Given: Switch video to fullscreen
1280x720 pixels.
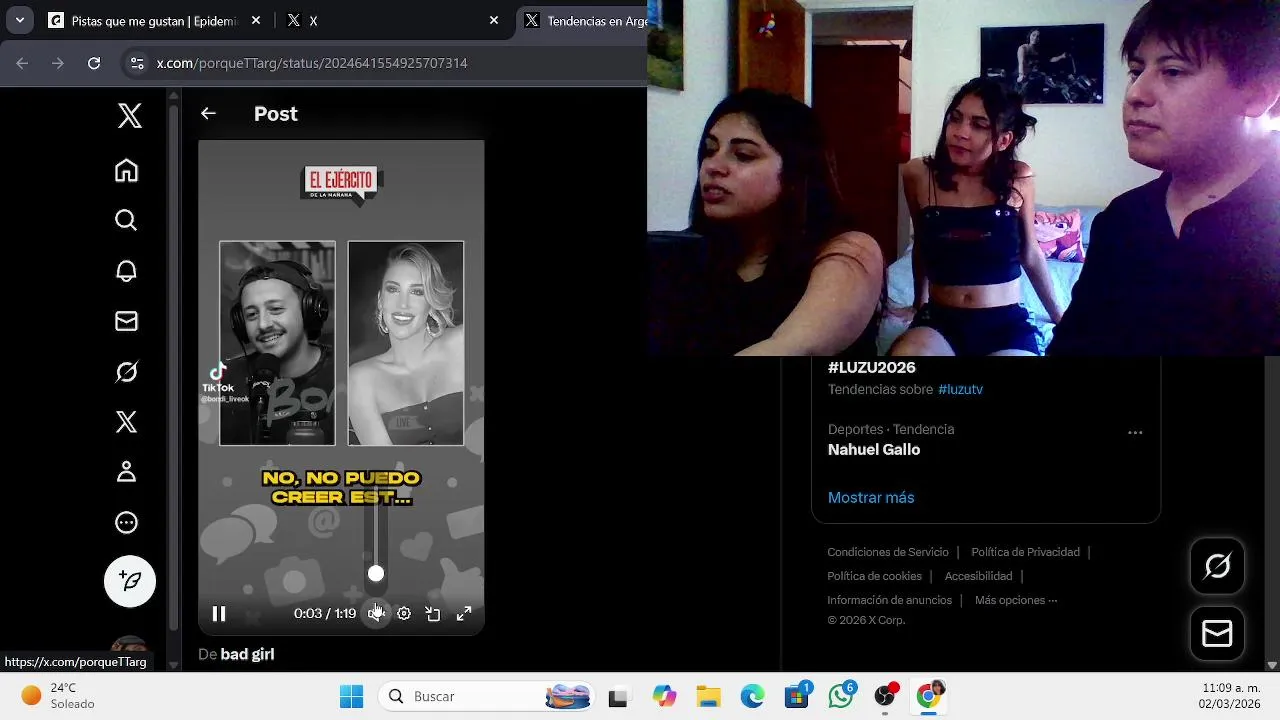Looking at the screenshot, I should coord(464,614).
